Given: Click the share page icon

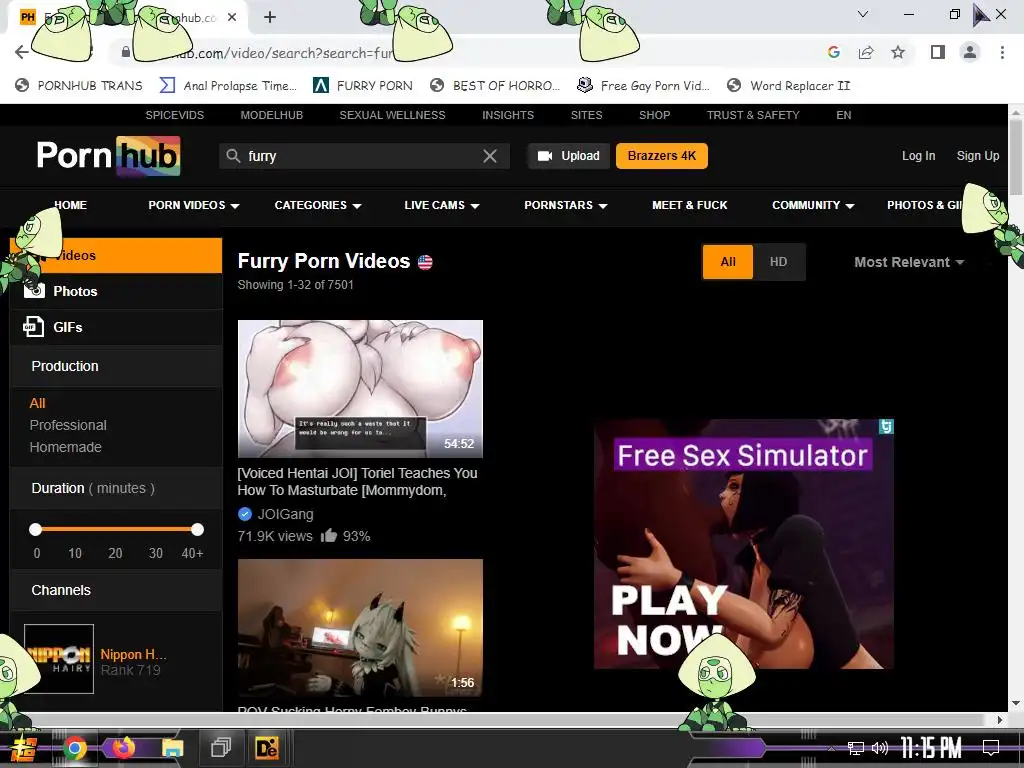Looking at the screenshot, I should 866,52.
